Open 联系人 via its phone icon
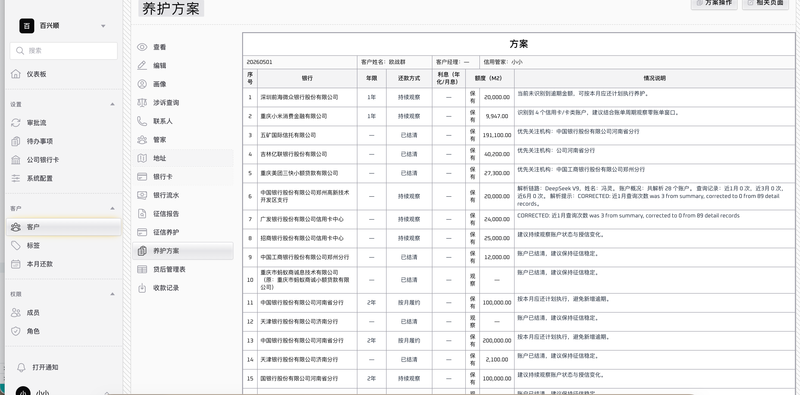Viewport: 800px width, 395px height. pyautogui.click(x=142, y=121)
